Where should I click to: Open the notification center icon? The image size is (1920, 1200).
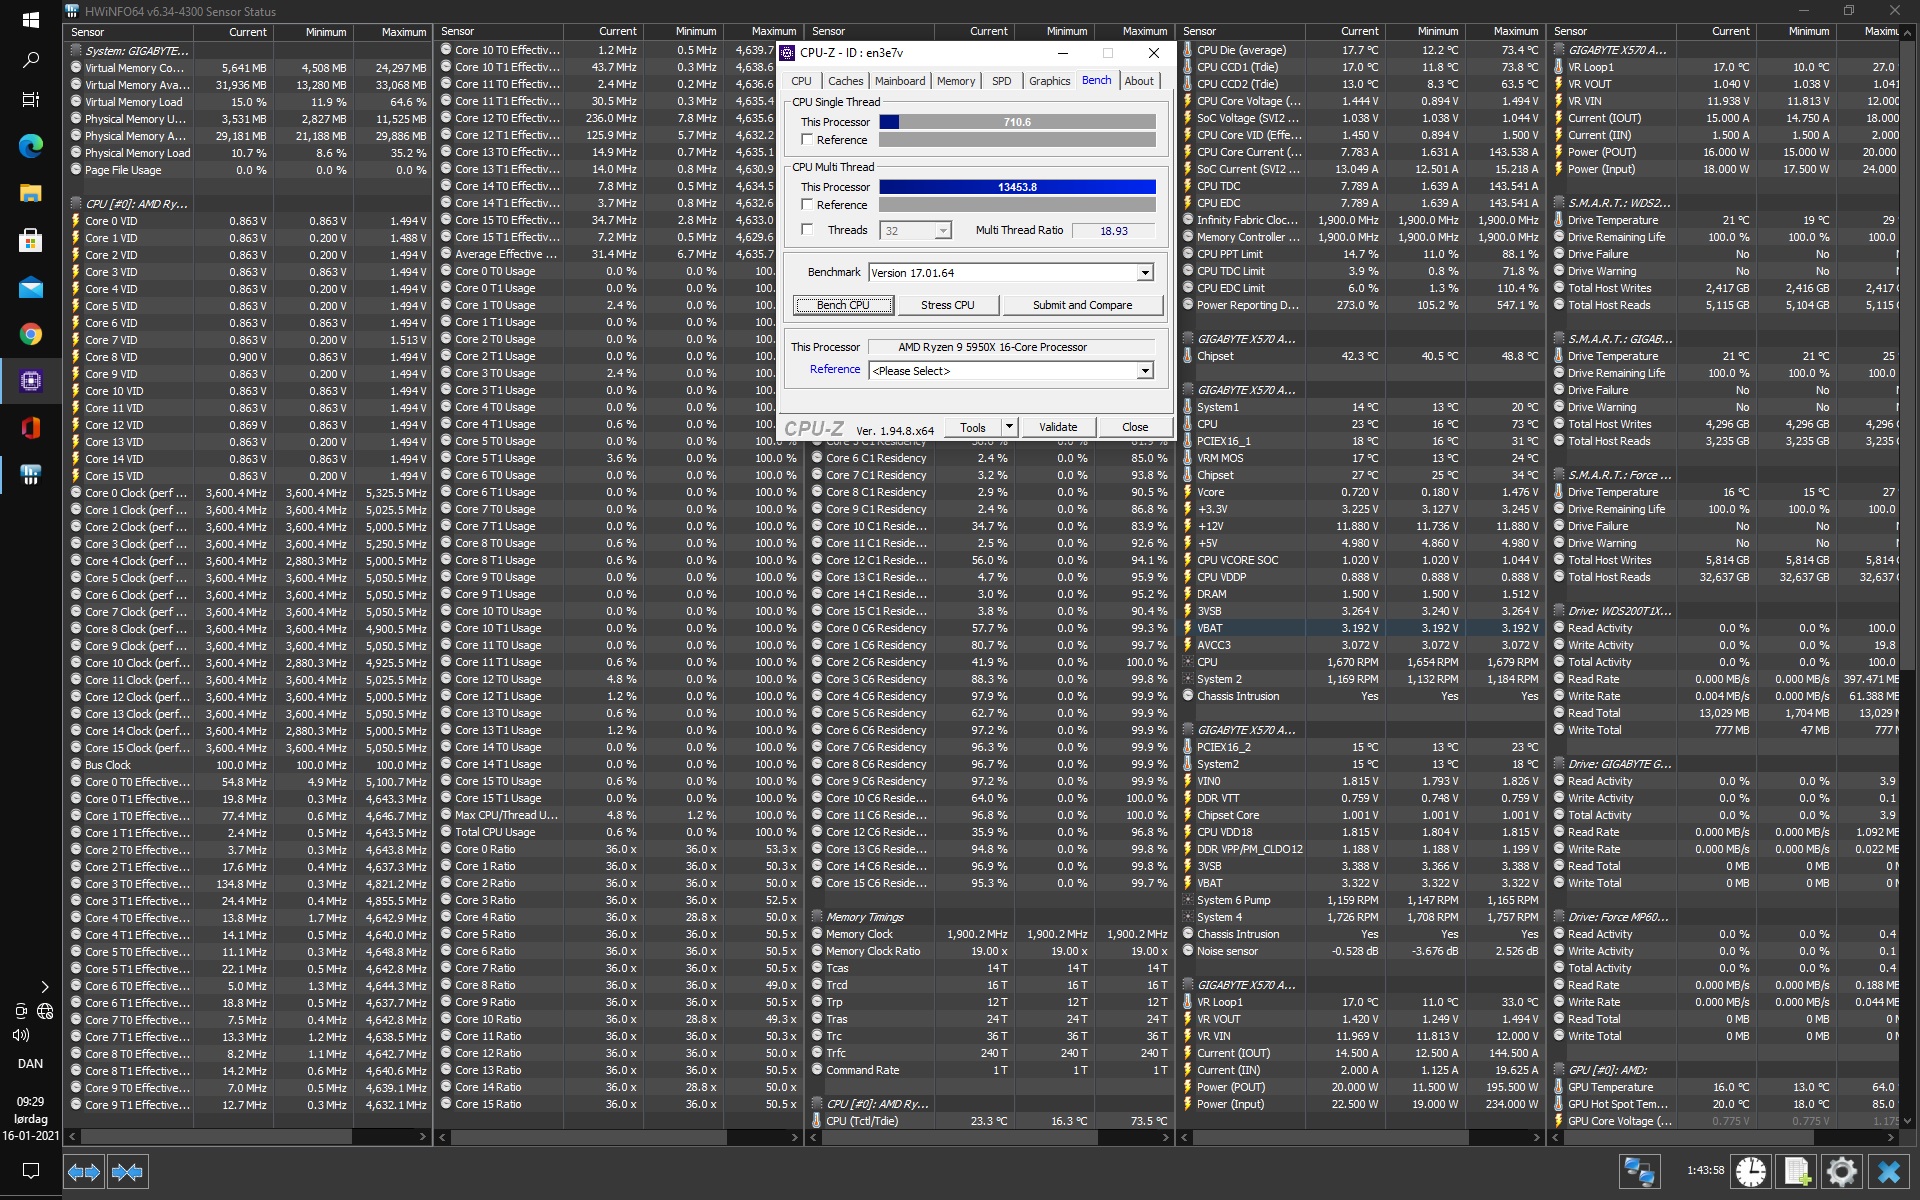click(30, 1170)
